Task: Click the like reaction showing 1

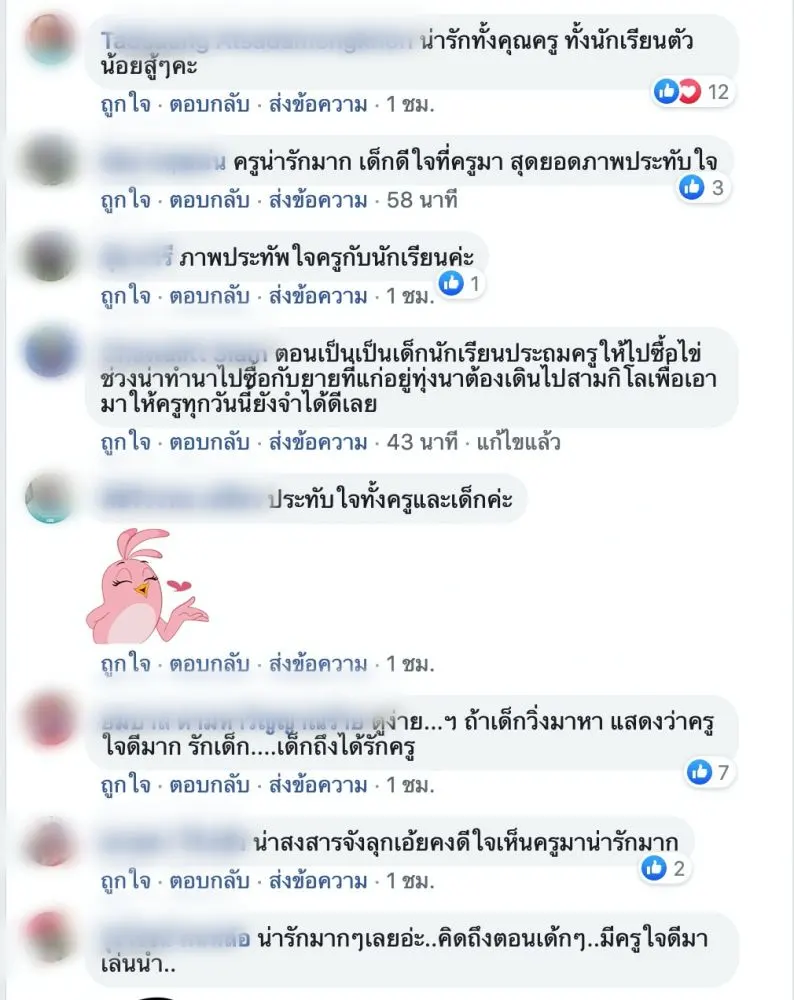Action: [x=452, y=283]
